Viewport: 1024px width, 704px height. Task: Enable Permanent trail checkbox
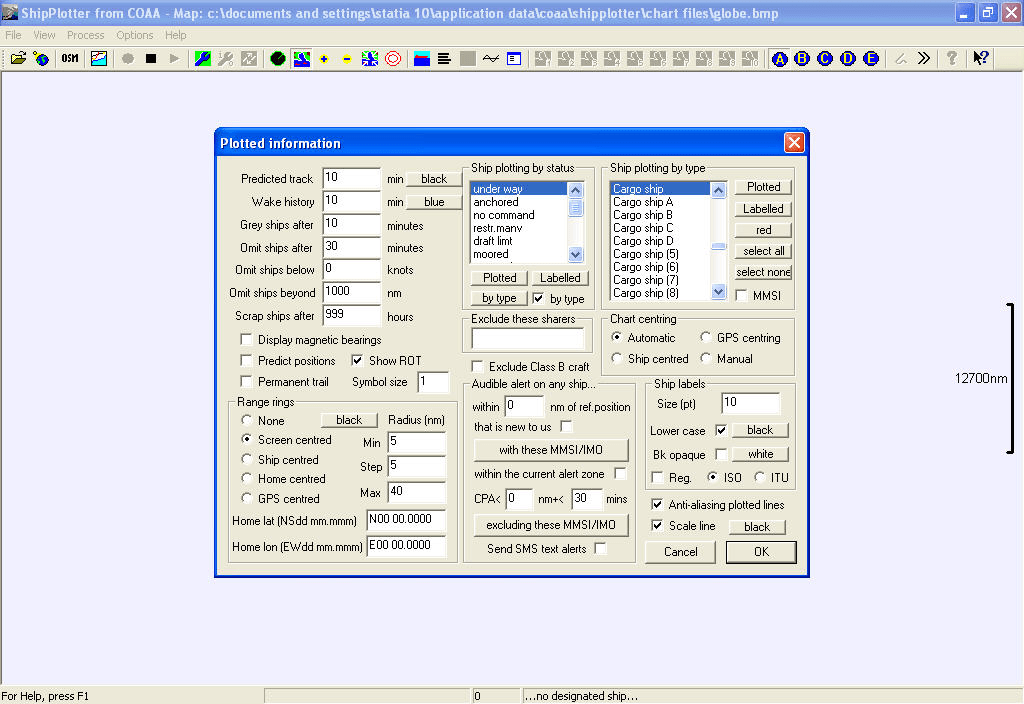point(246,381)
